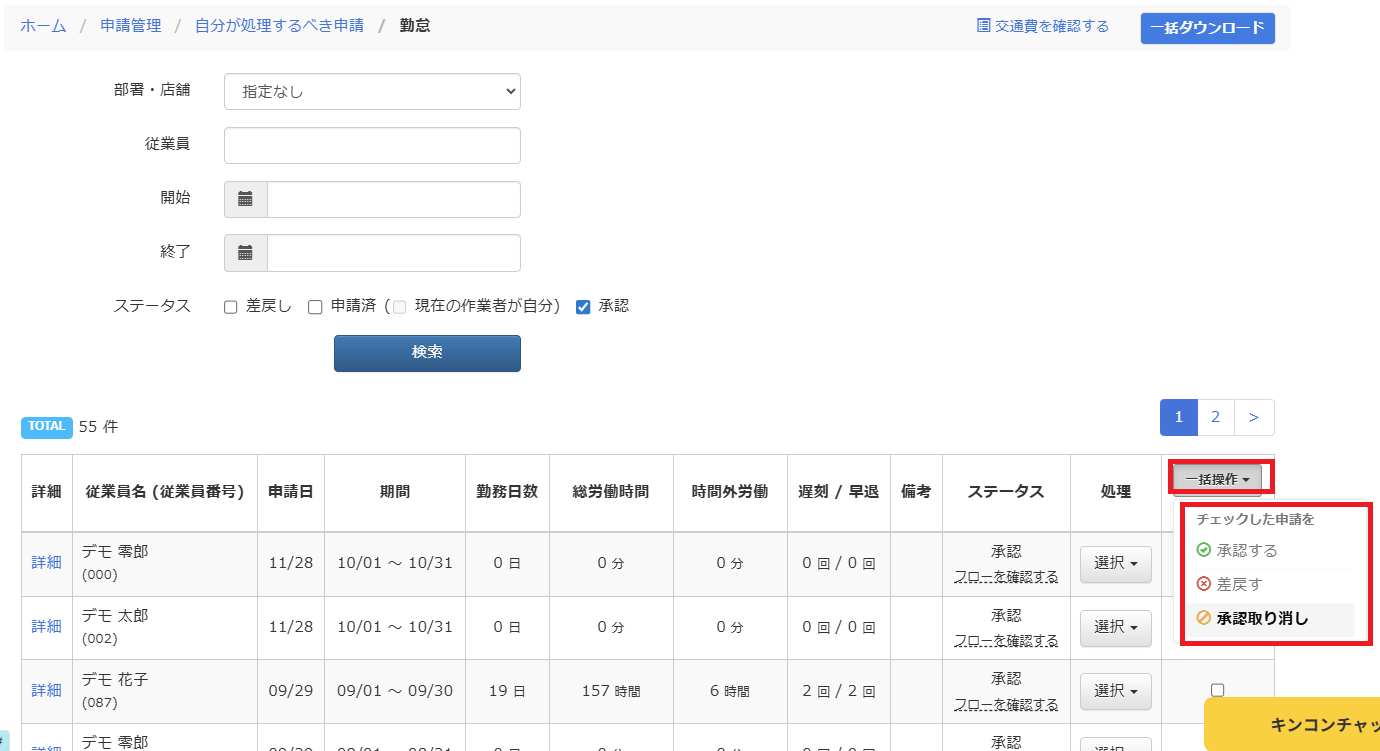This screenshot has height=751, width=1380.
Task: Click the 検索 button
Action: pos(427,353)
